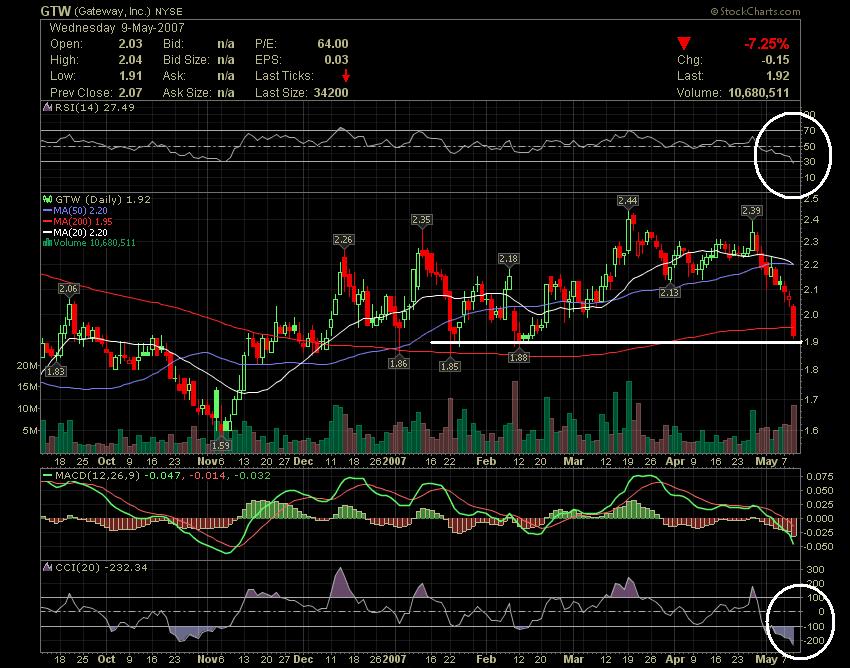Image resolution: width=850 pixels, height=668 pixels.
Task: Click the Last Size value 34200
Action: [331, 93]
